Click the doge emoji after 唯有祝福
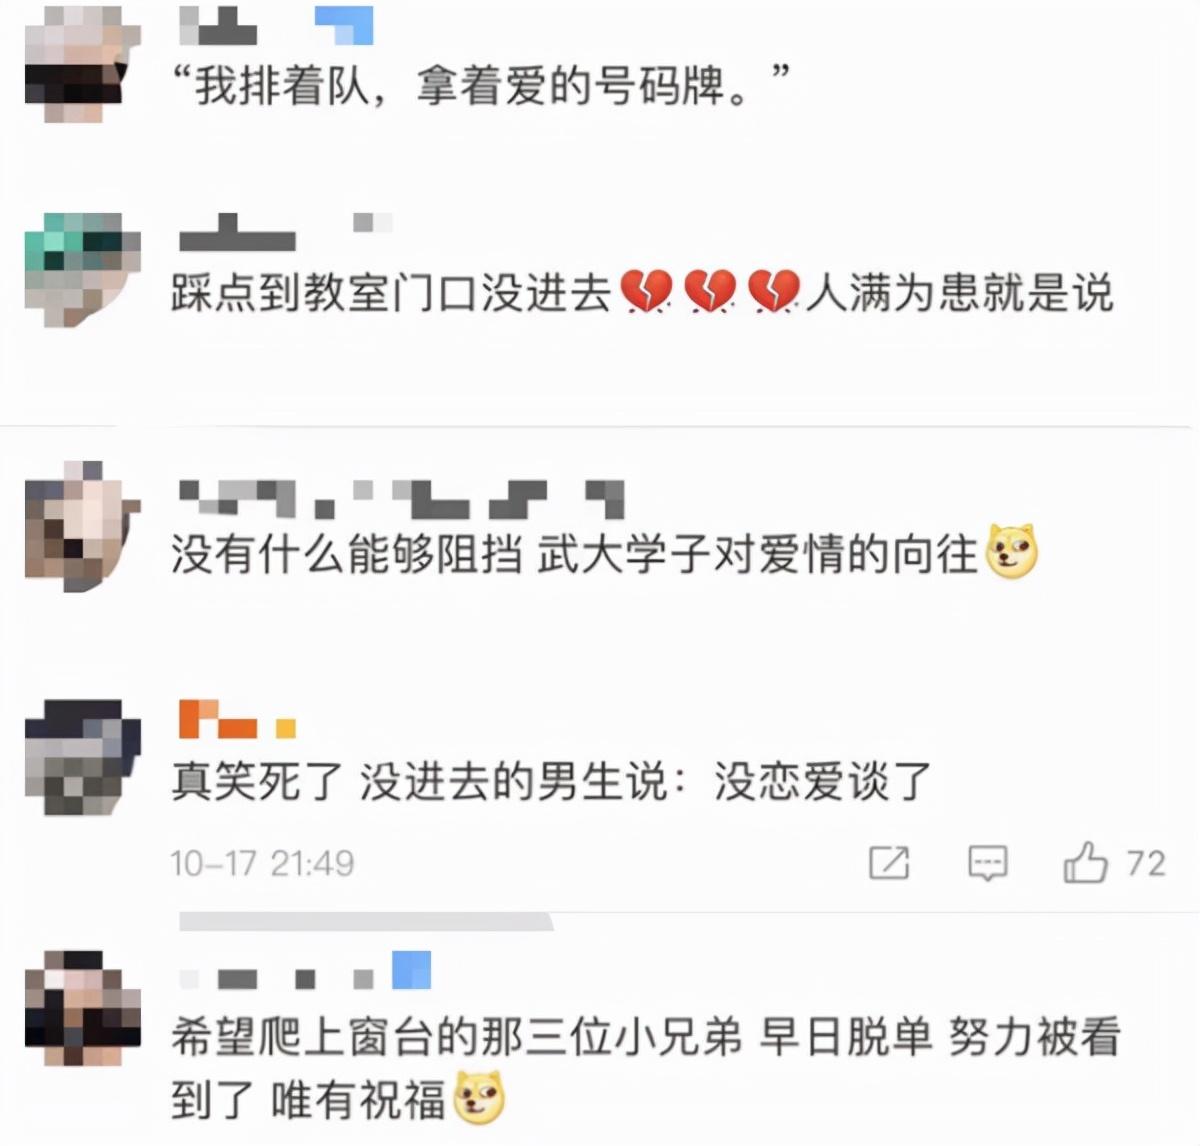 tap(479, 1098)
